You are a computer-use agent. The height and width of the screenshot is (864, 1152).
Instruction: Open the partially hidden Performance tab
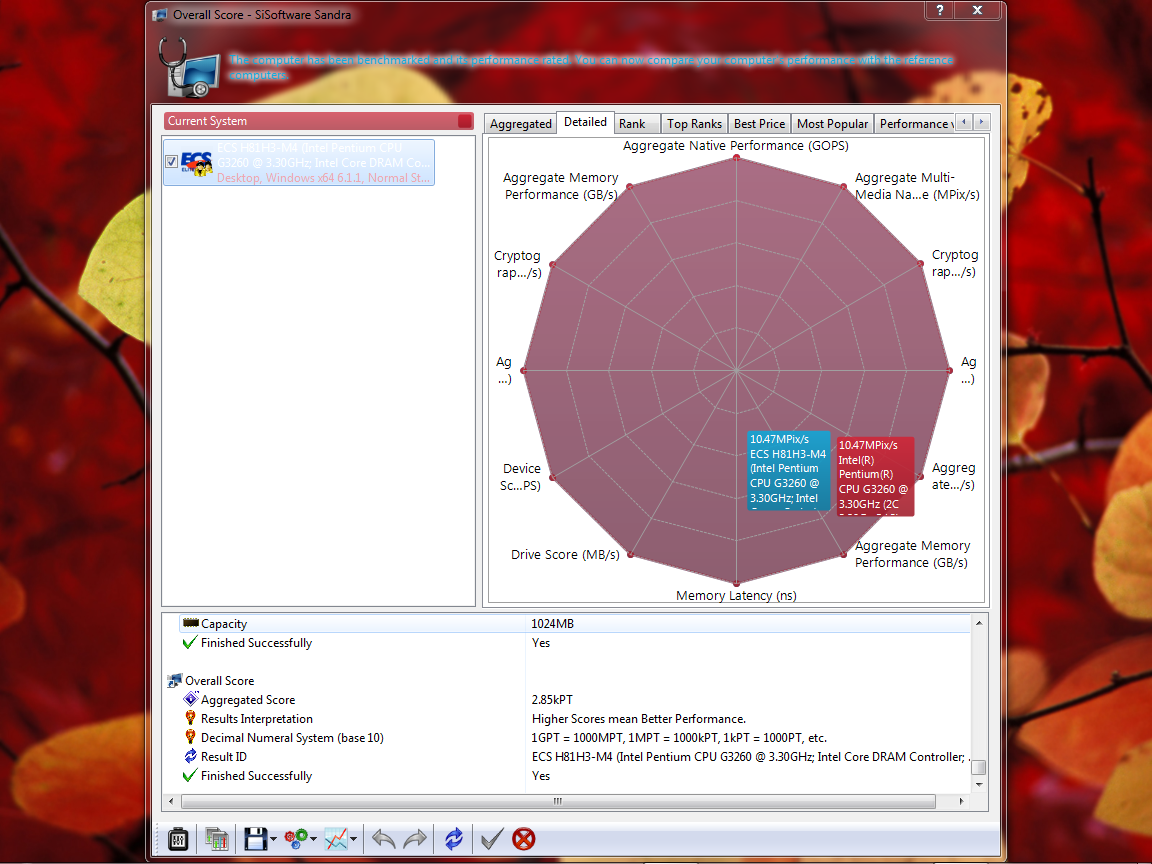(914, 123)
